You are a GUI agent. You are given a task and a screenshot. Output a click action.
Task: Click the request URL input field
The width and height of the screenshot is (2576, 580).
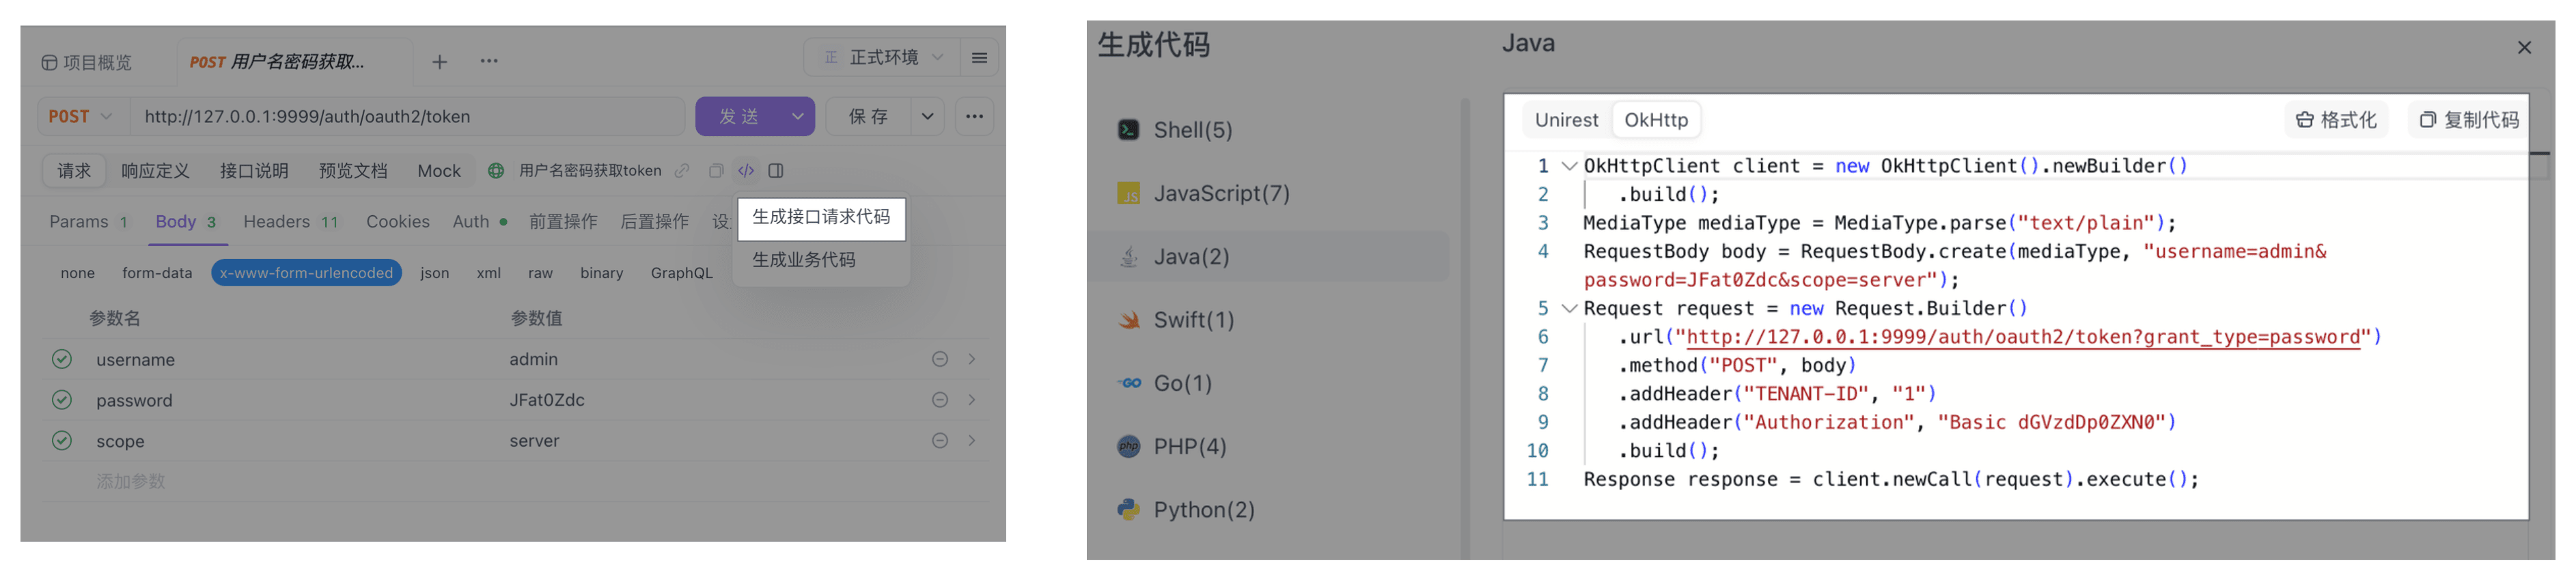tap(408, 117)
